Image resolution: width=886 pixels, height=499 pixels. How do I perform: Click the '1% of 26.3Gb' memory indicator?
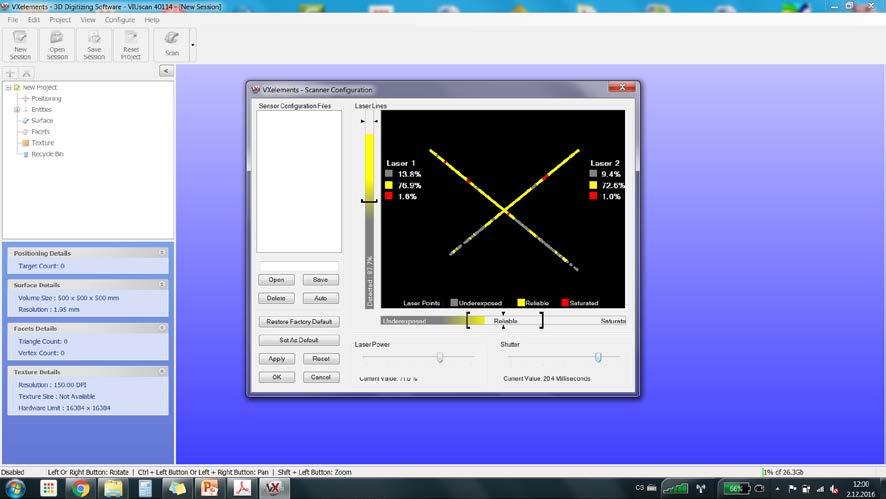[783, 472]
